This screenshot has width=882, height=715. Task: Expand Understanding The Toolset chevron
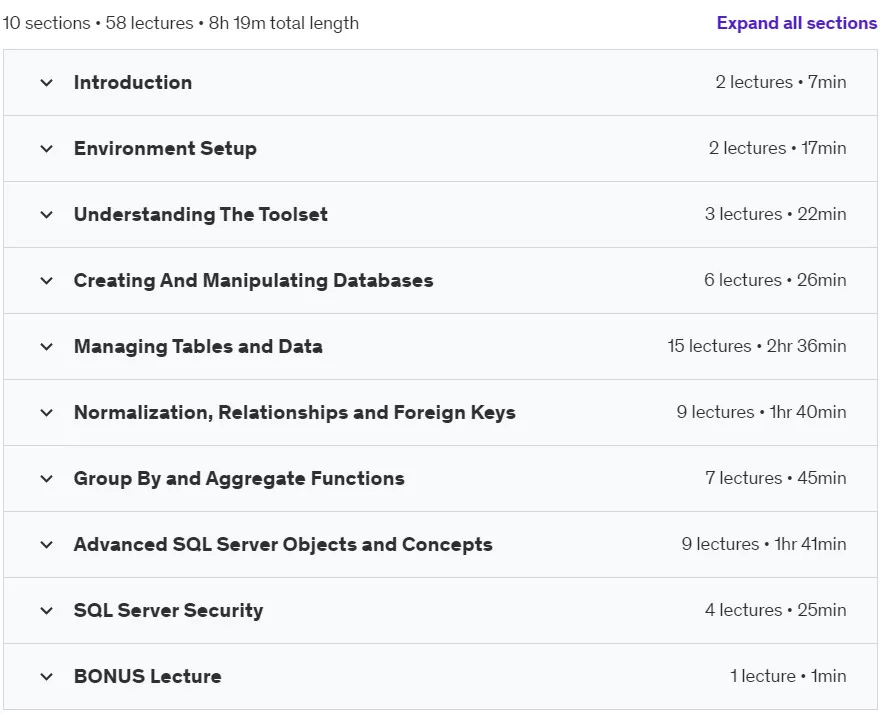tap(47, 214)
